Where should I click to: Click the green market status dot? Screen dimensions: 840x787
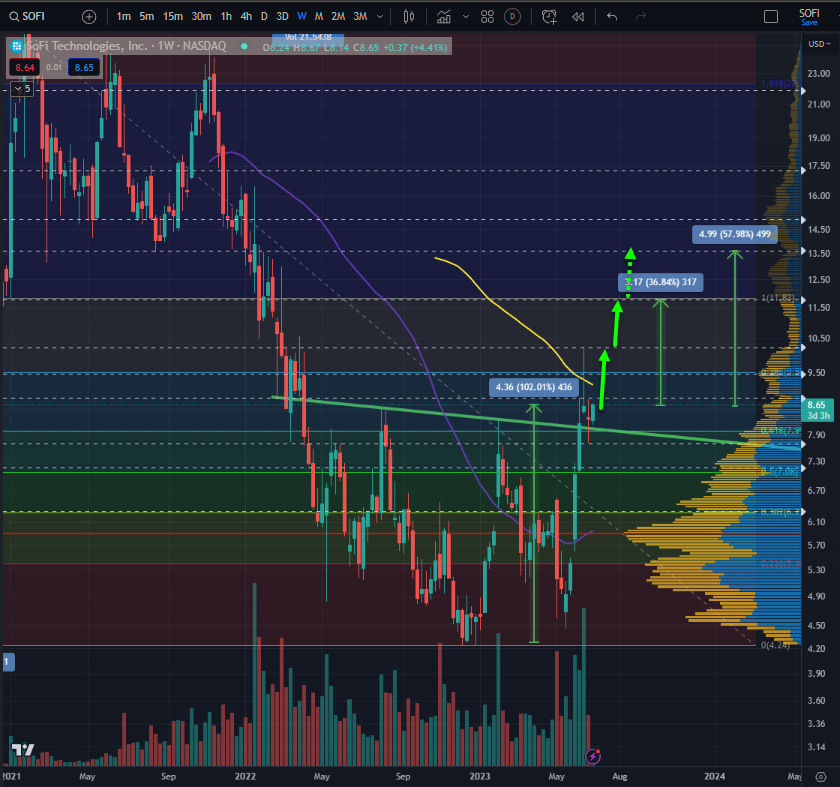pyautogui.click(x=244, y=47)
